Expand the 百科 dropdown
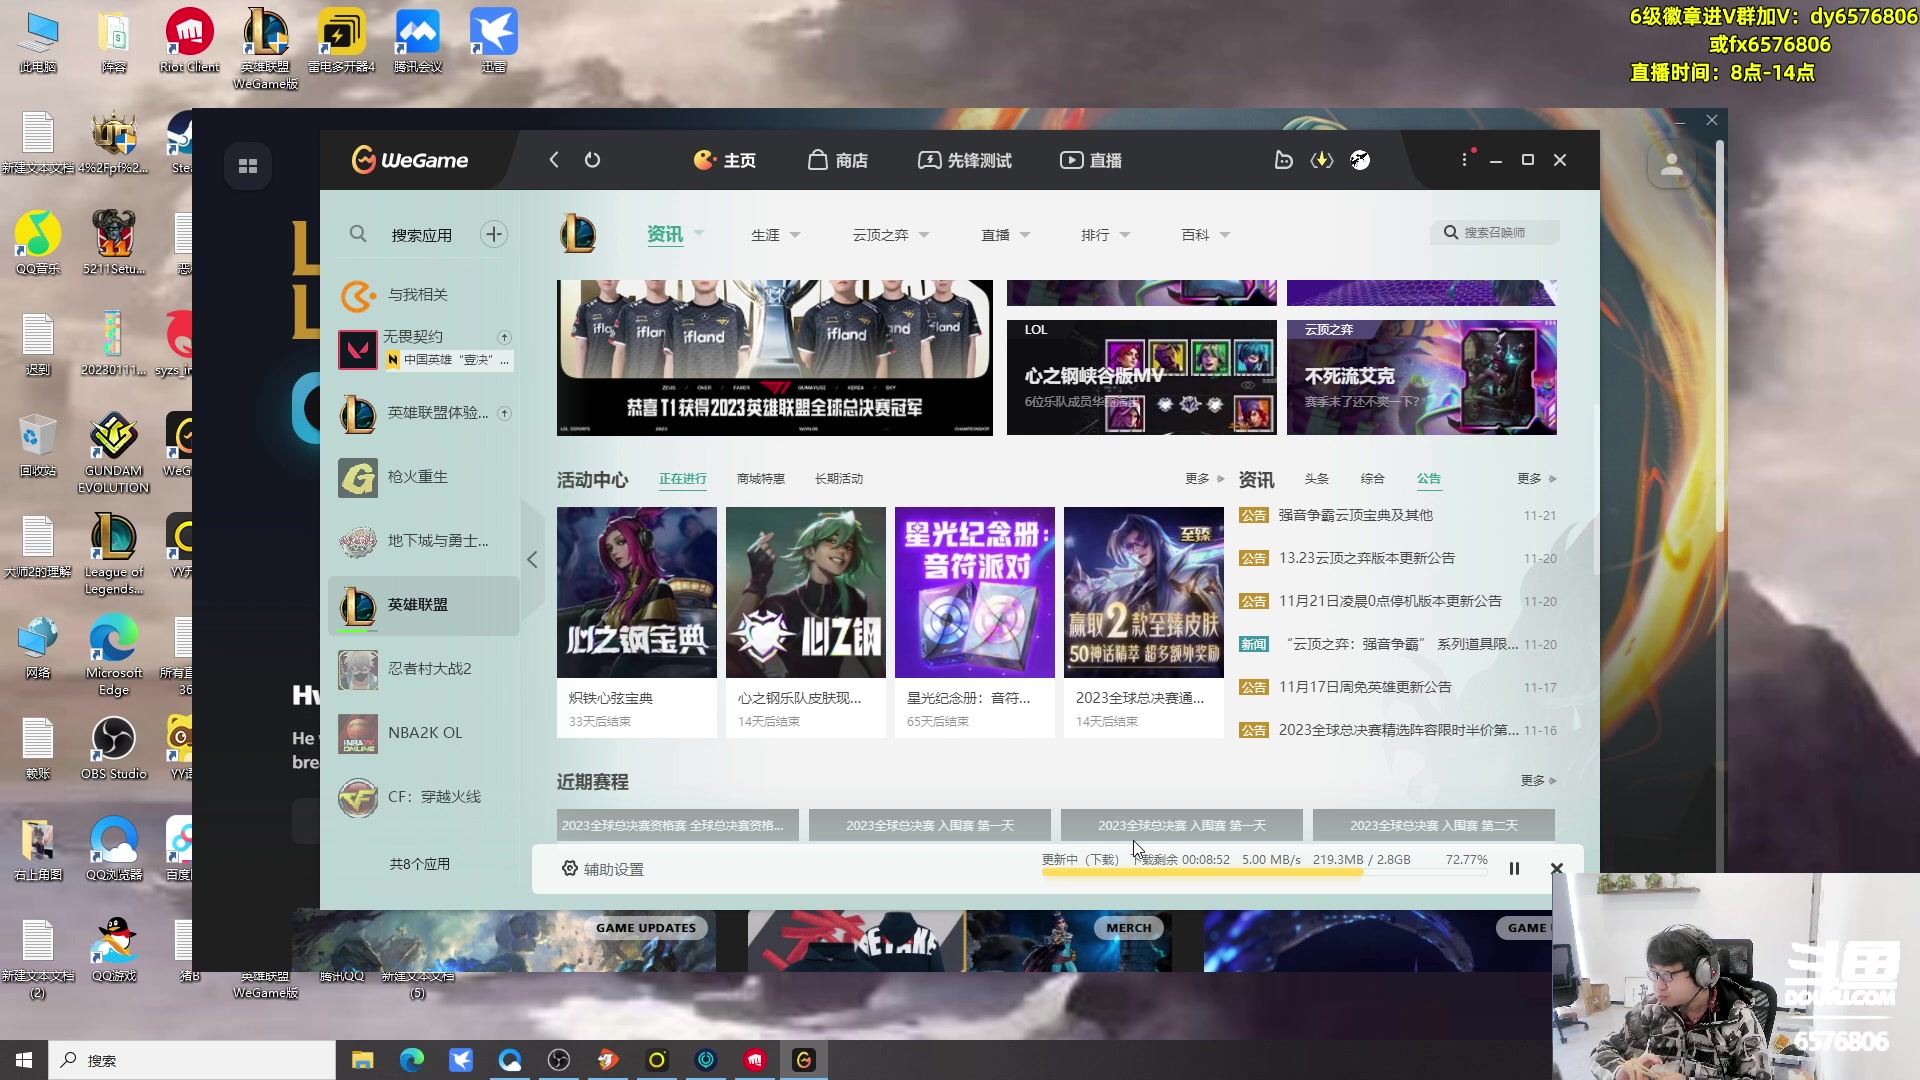 click(x=1225, y=235)
